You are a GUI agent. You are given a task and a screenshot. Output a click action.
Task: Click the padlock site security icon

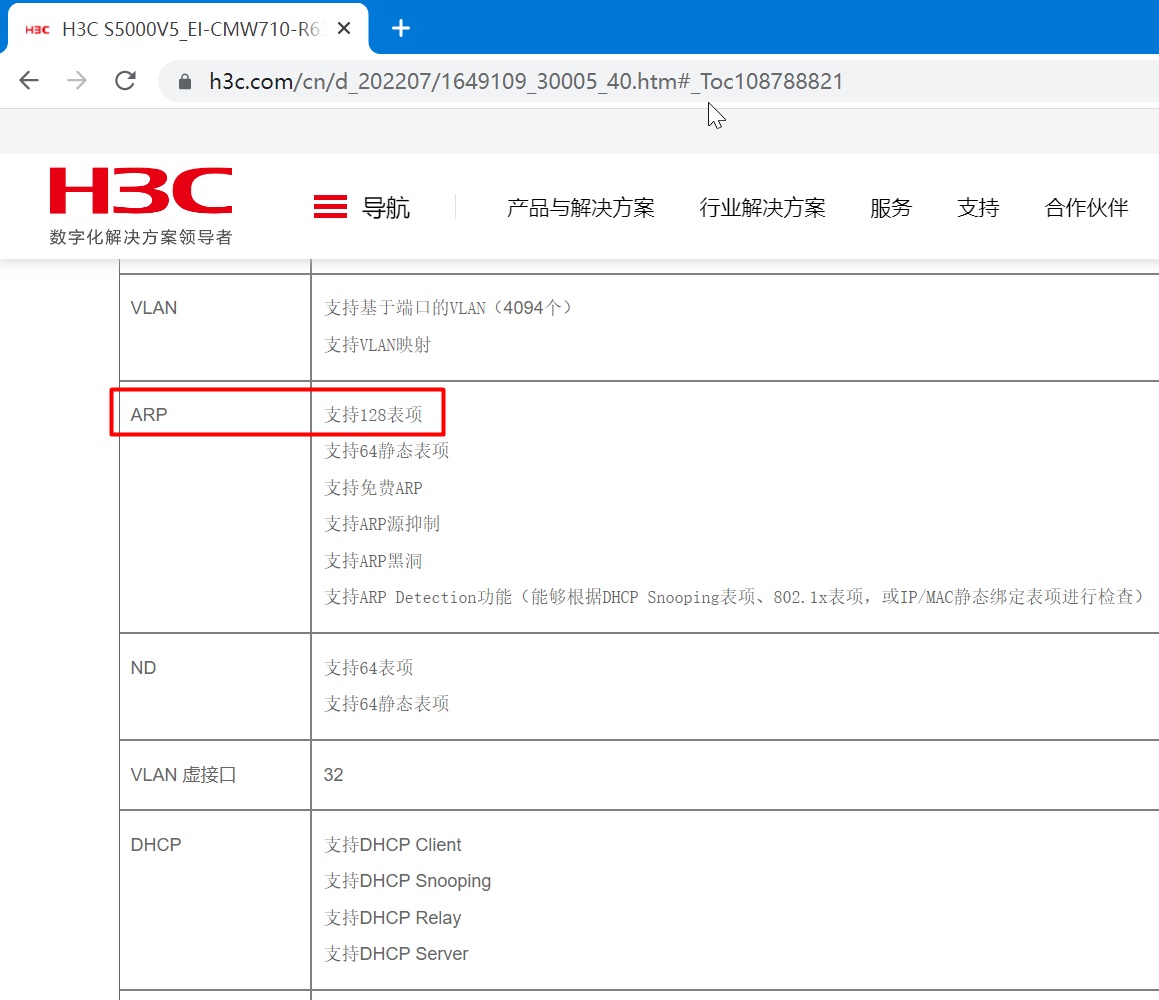185,81
